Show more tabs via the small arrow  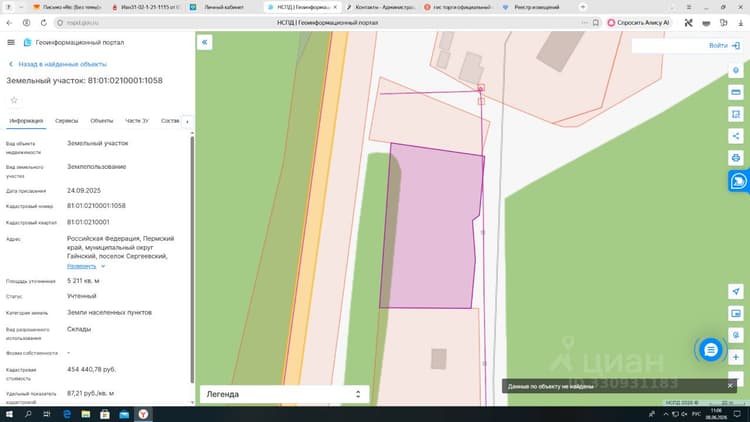coord(187,122)
